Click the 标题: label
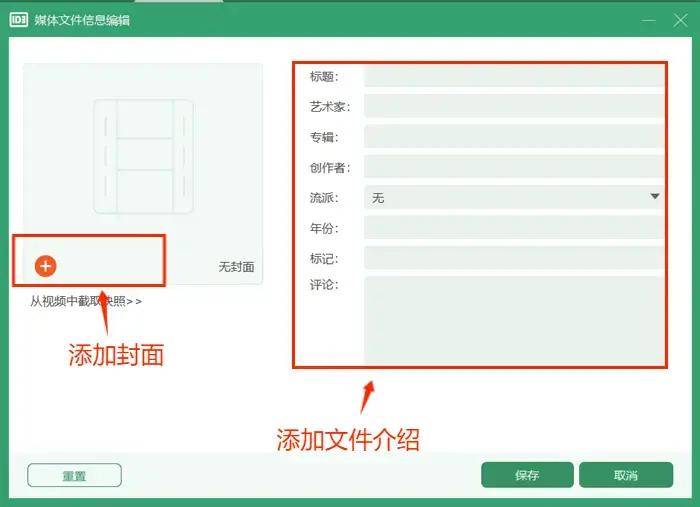Image resolution: width=700 pixels, height=507 pixels. [x=324, y=76]
